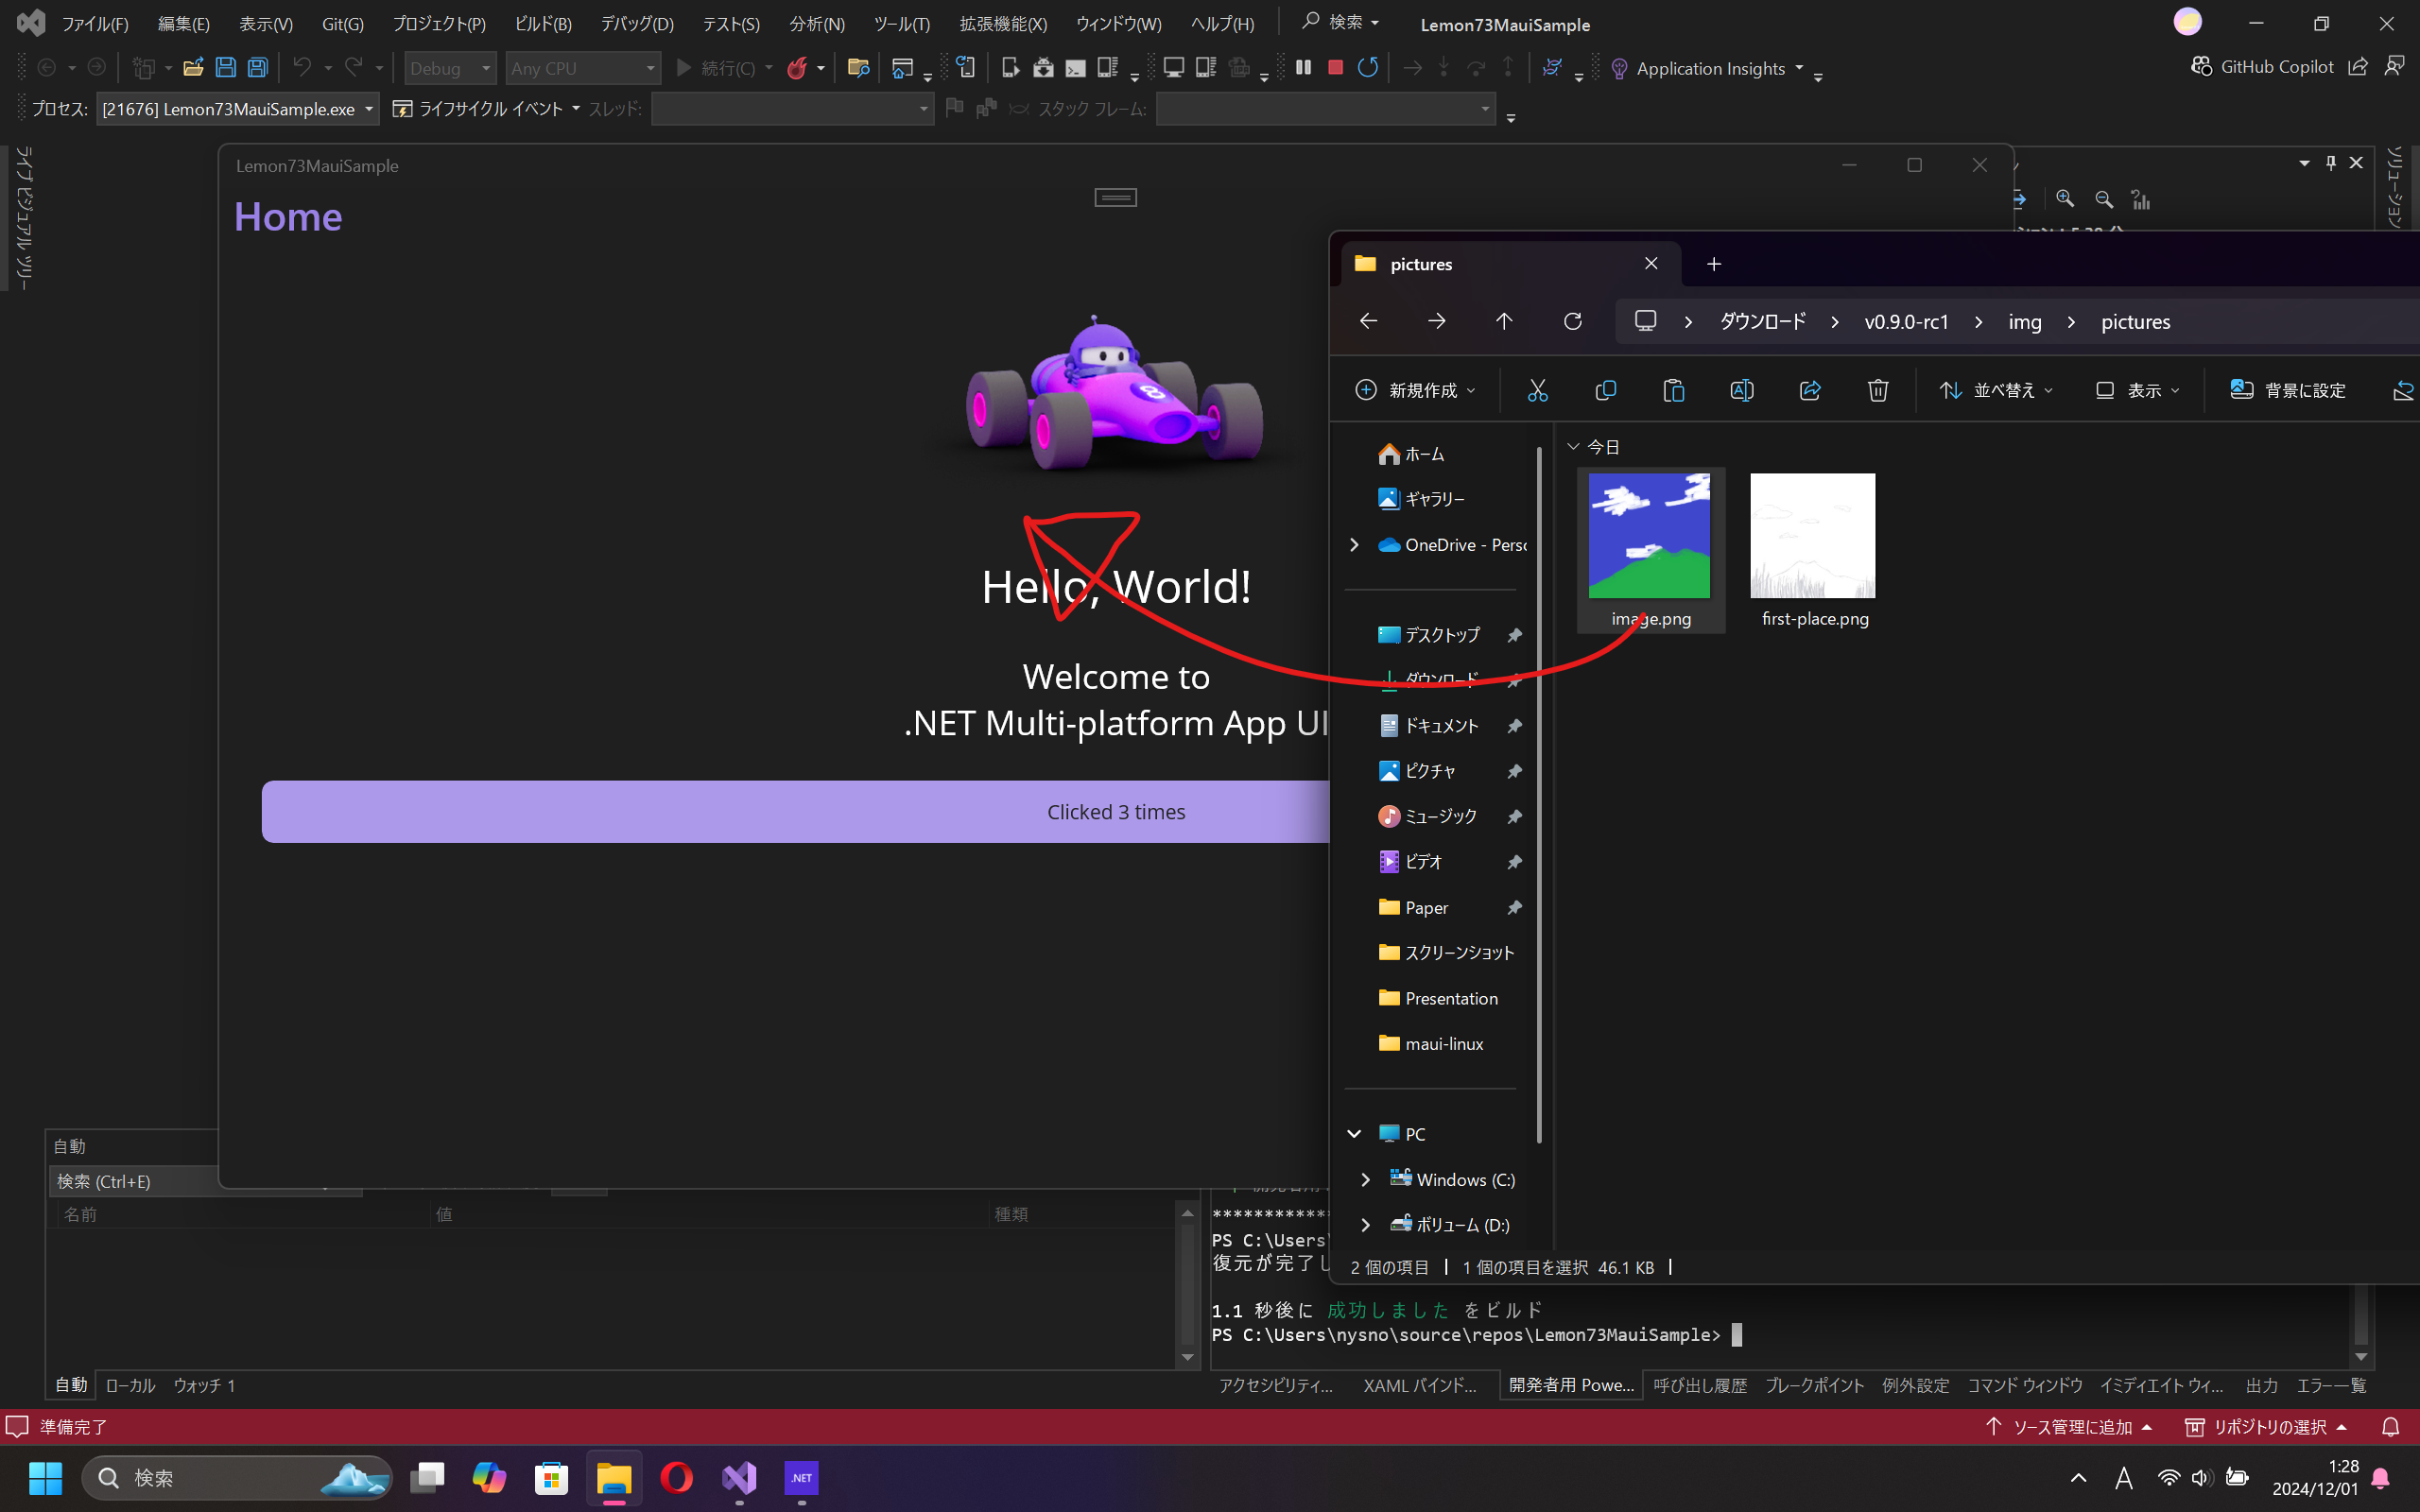Screen dimensions: 2420x1512
Task: Click the Explorer refresh icon
Action: [1572, 321]
